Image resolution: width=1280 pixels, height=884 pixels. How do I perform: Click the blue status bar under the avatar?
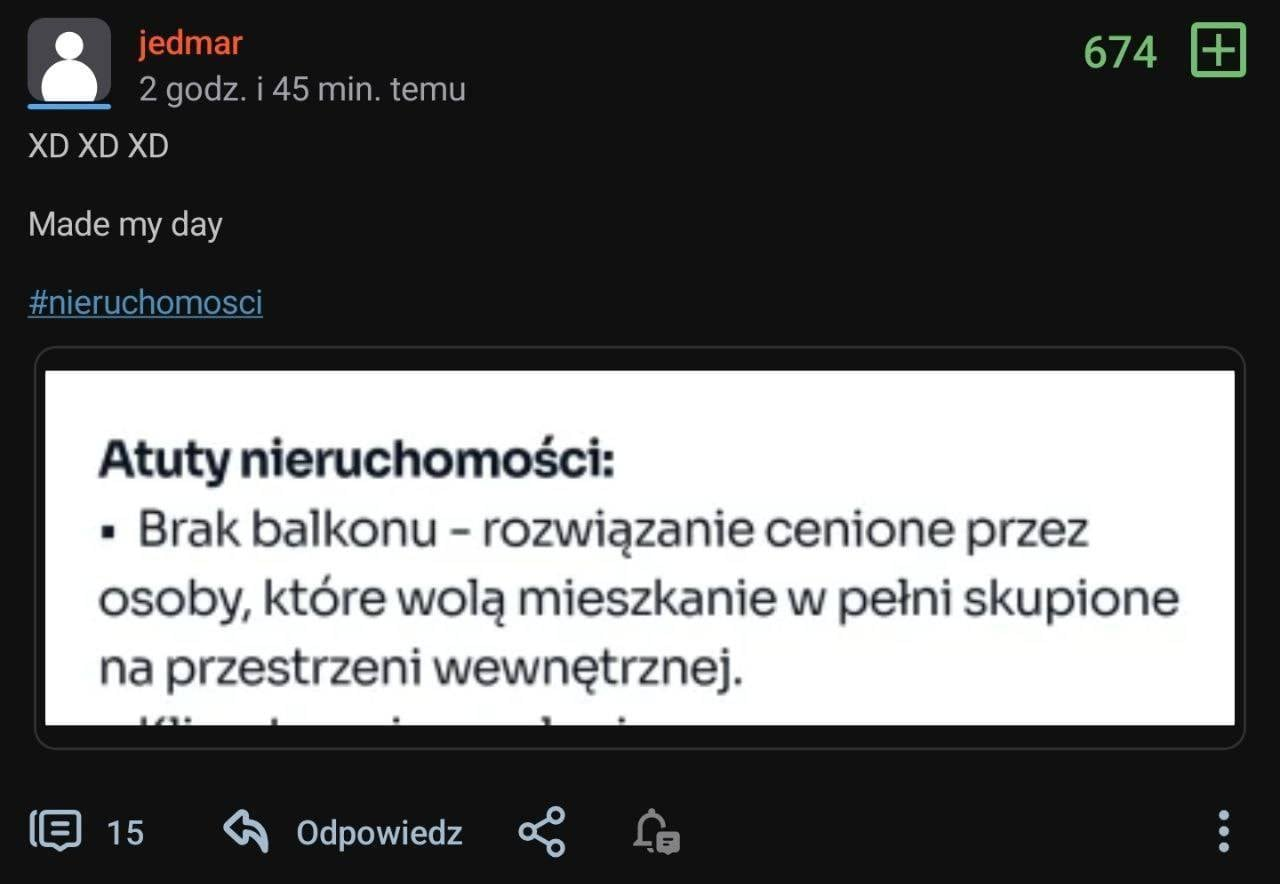point(69,105)
